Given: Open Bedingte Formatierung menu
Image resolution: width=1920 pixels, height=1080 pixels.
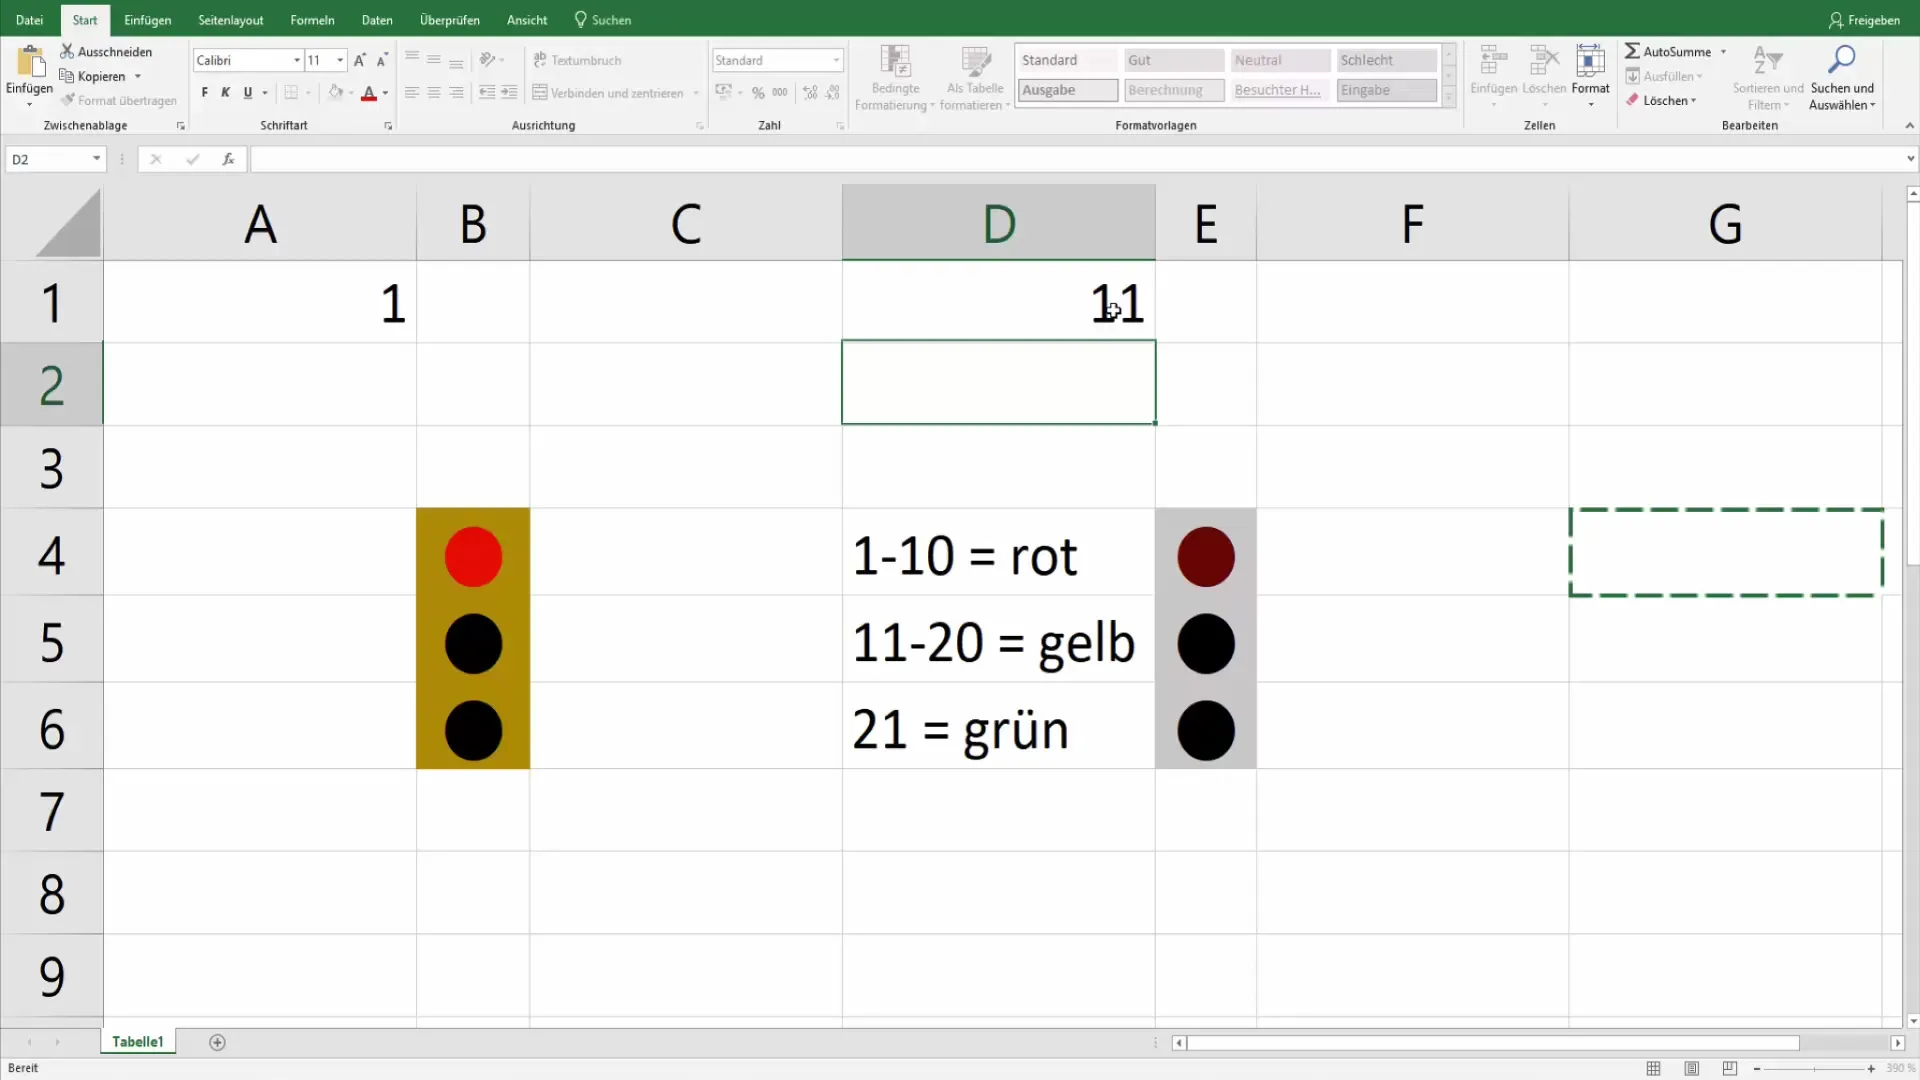Looking at the screenshot, I should (895, 78).
